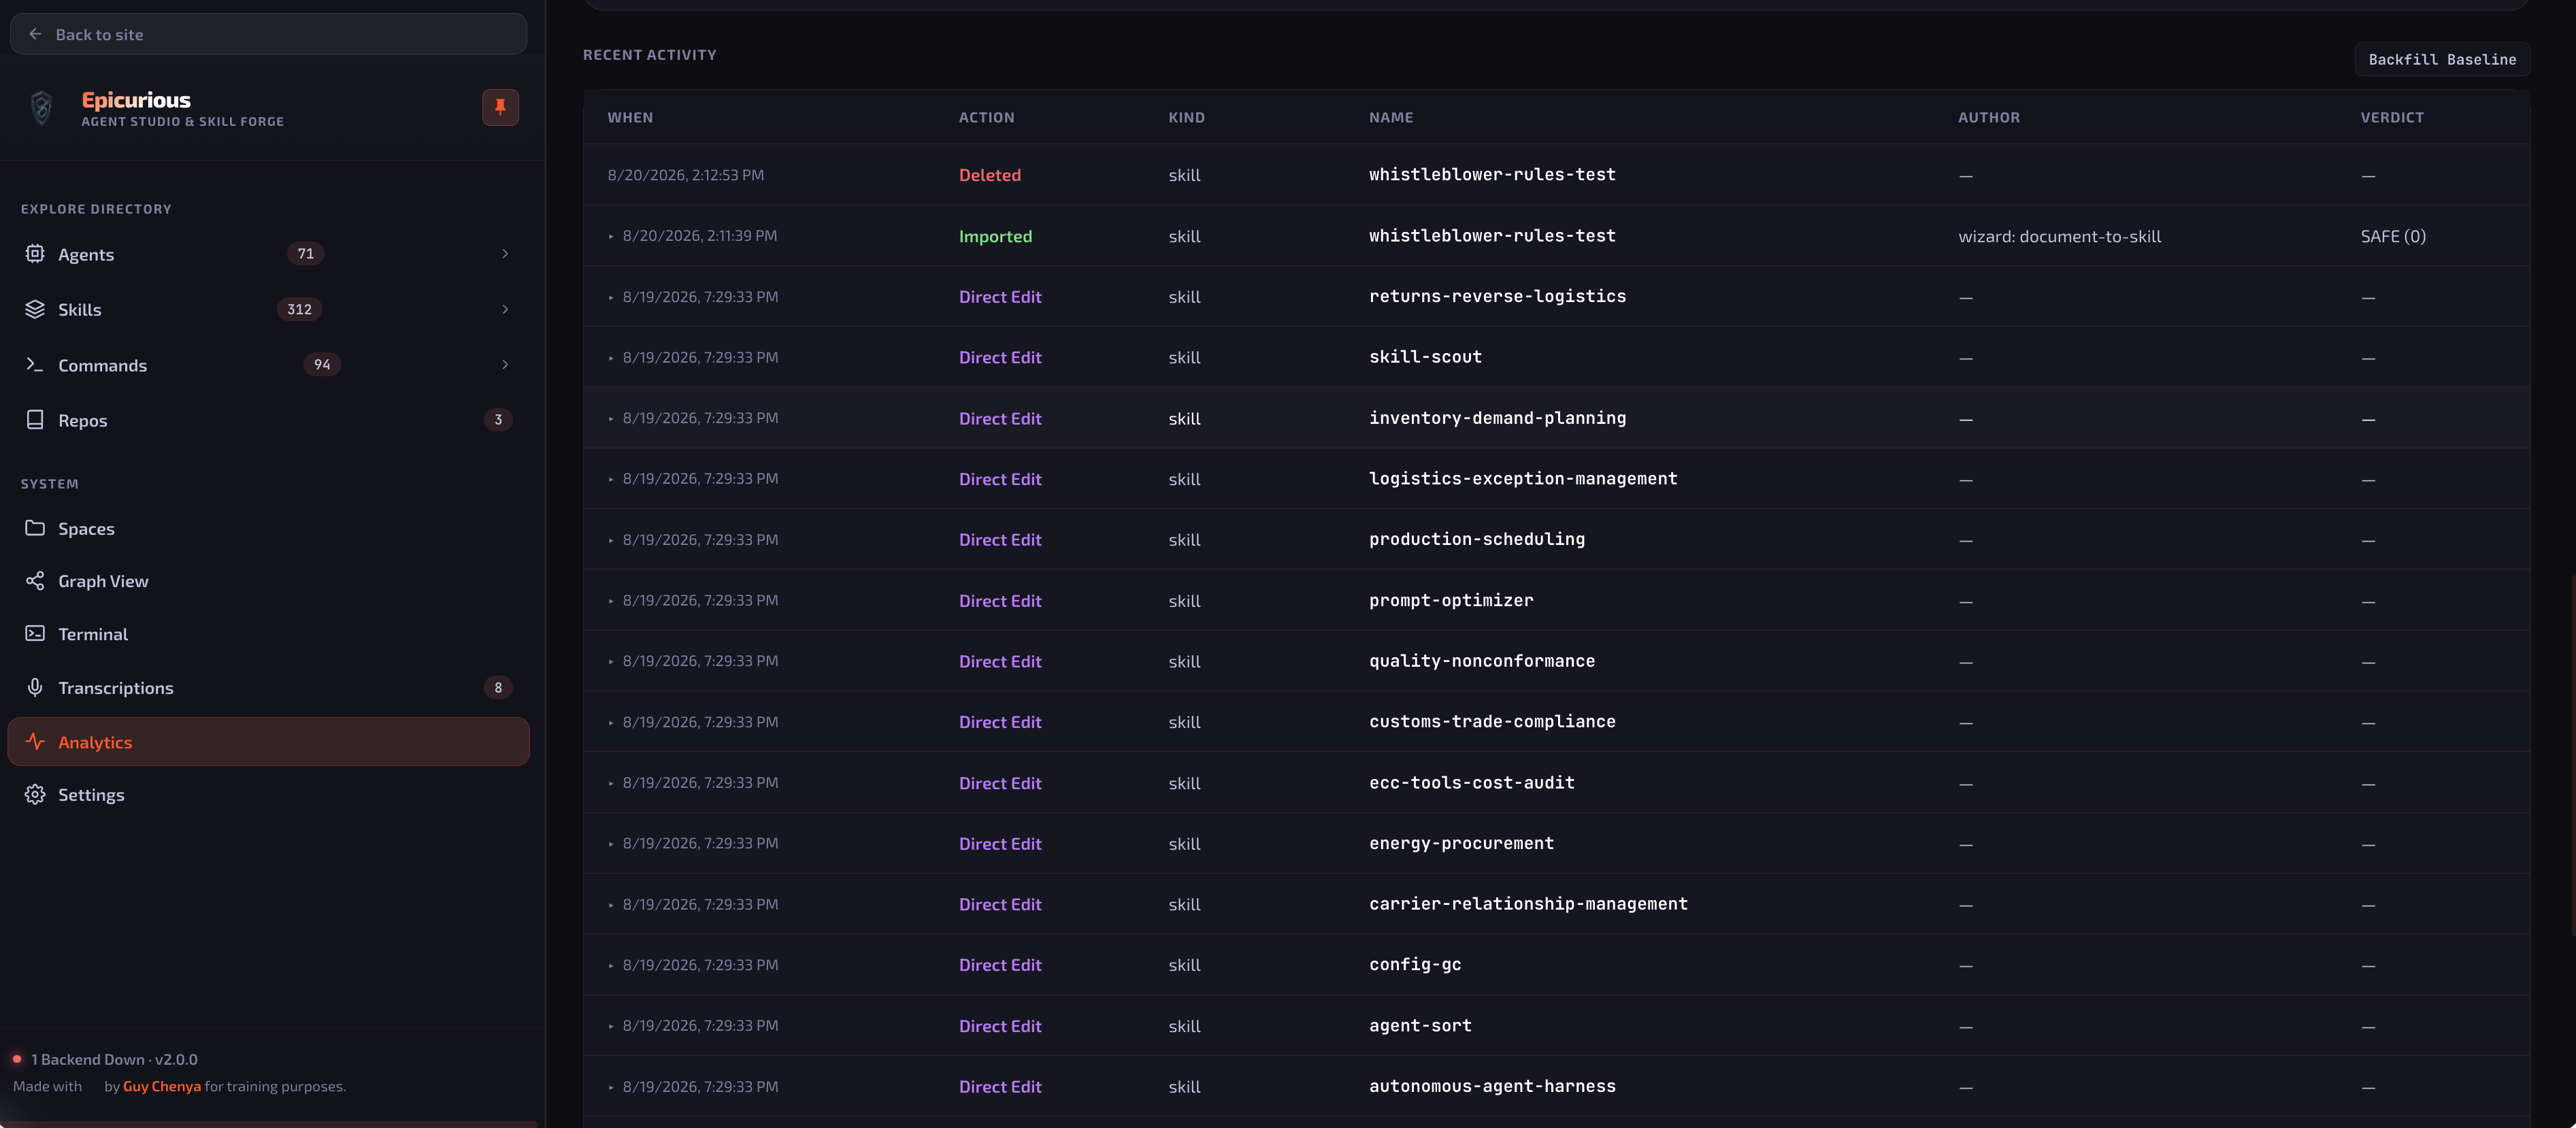Click the Skills count badge 312
Screen dimensions: 2576x1128
pyautogui.click(x=299, y=309)
